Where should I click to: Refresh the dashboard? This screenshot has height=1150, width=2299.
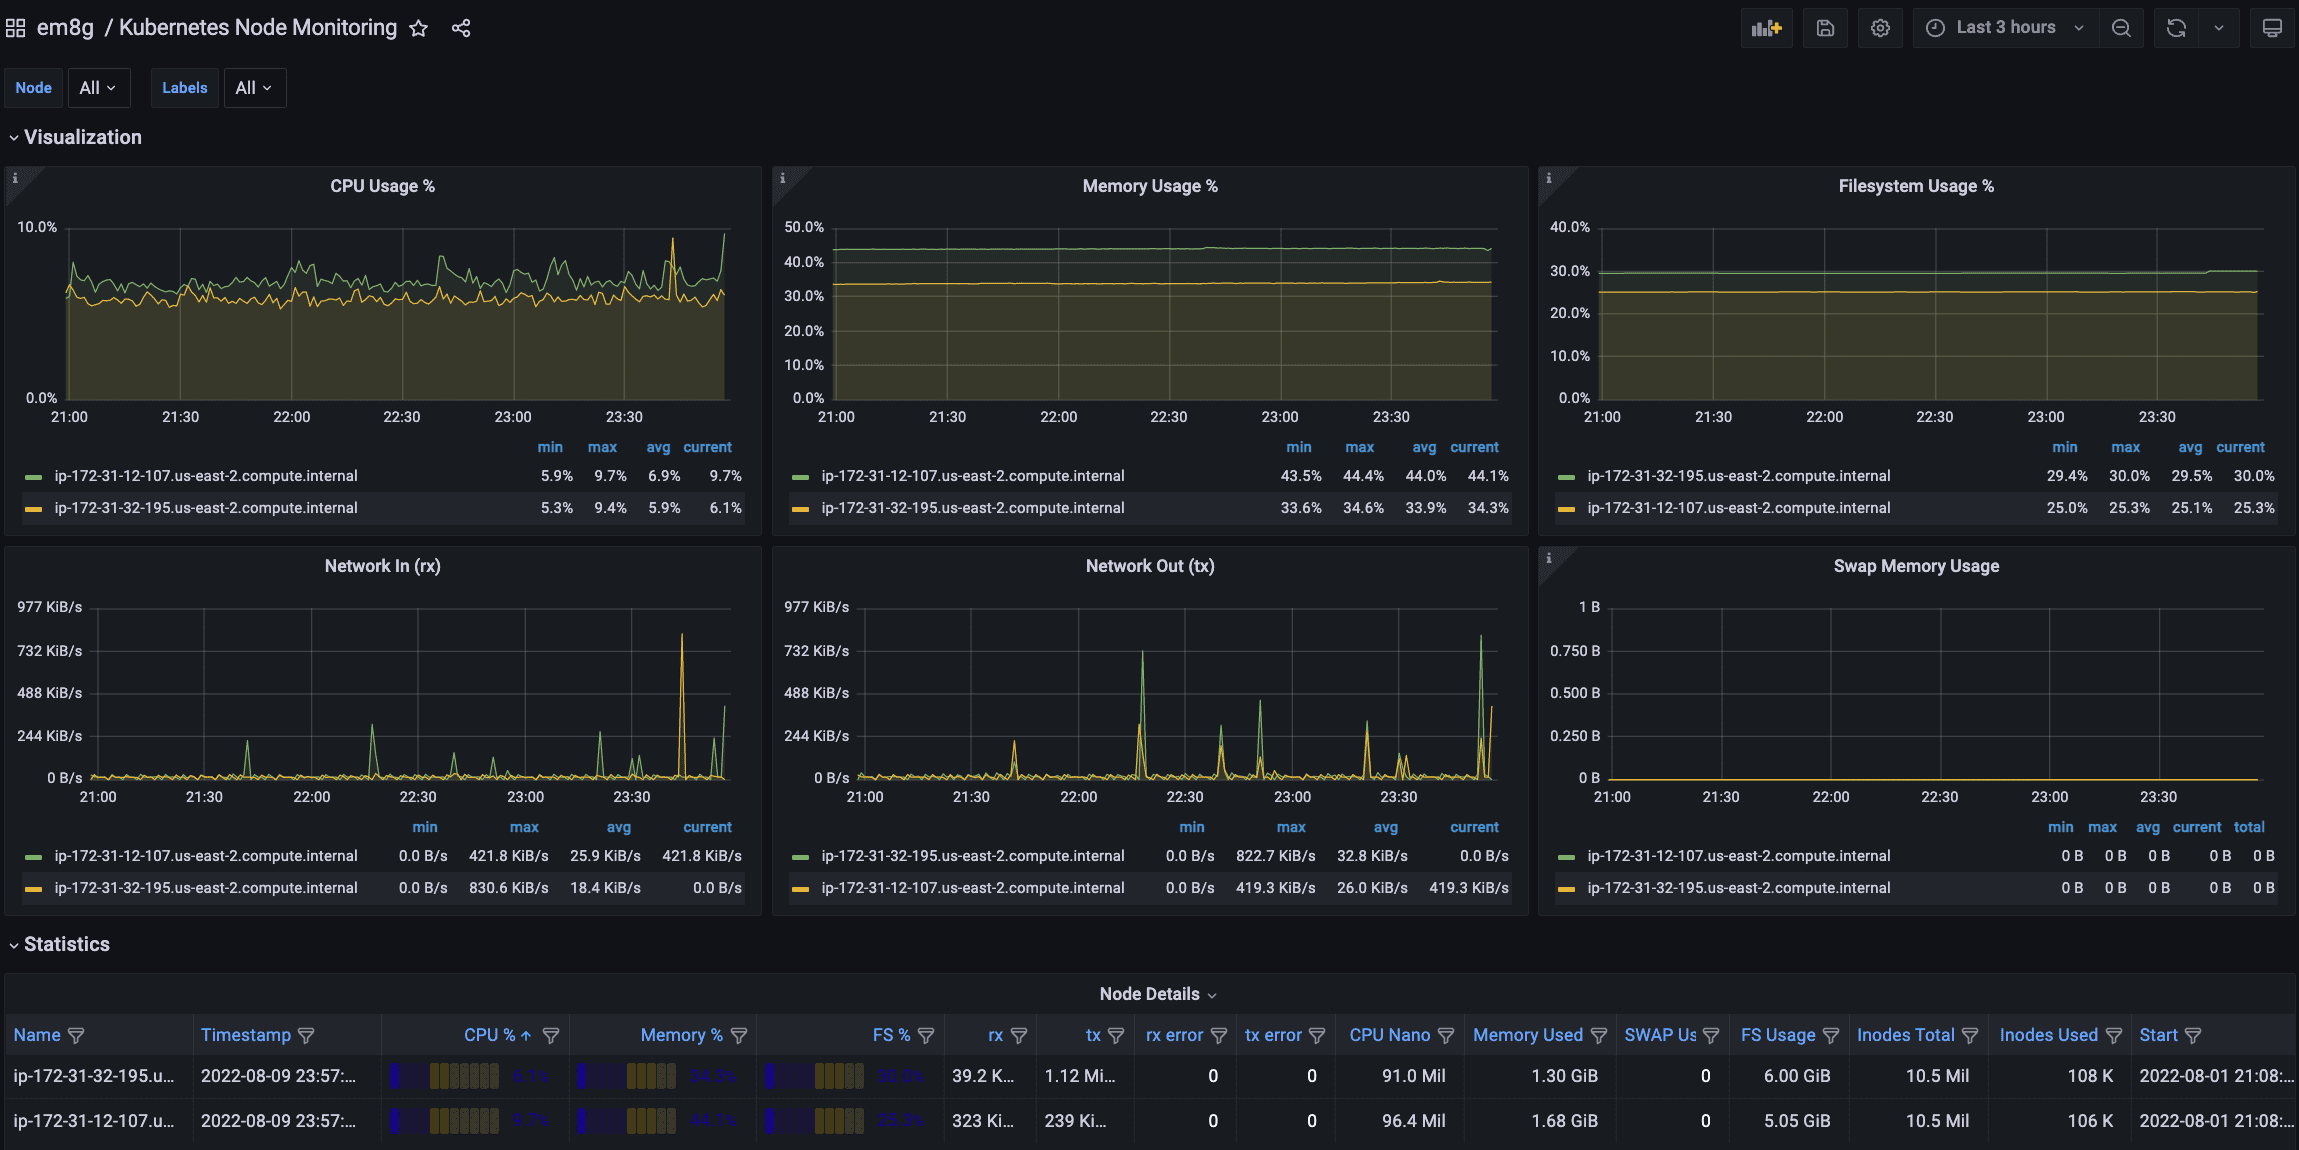[2176, 28]
